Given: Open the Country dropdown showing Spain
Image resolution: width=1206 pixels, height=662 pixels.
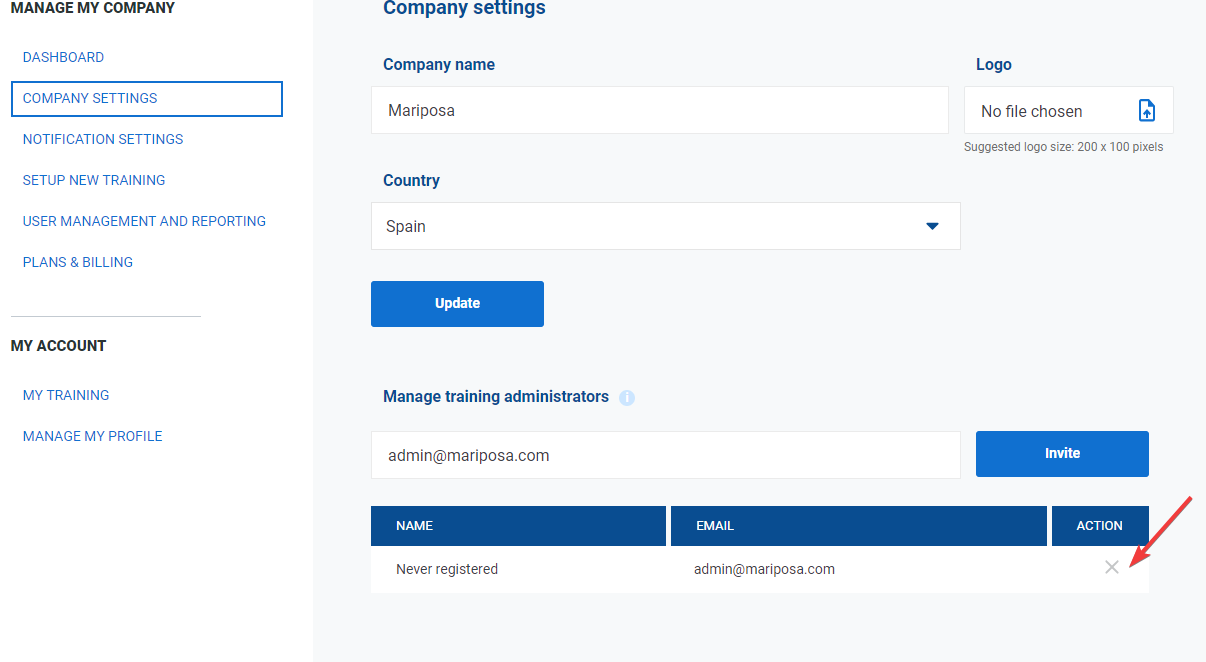Looking at the screenshot, I should 665,226.
